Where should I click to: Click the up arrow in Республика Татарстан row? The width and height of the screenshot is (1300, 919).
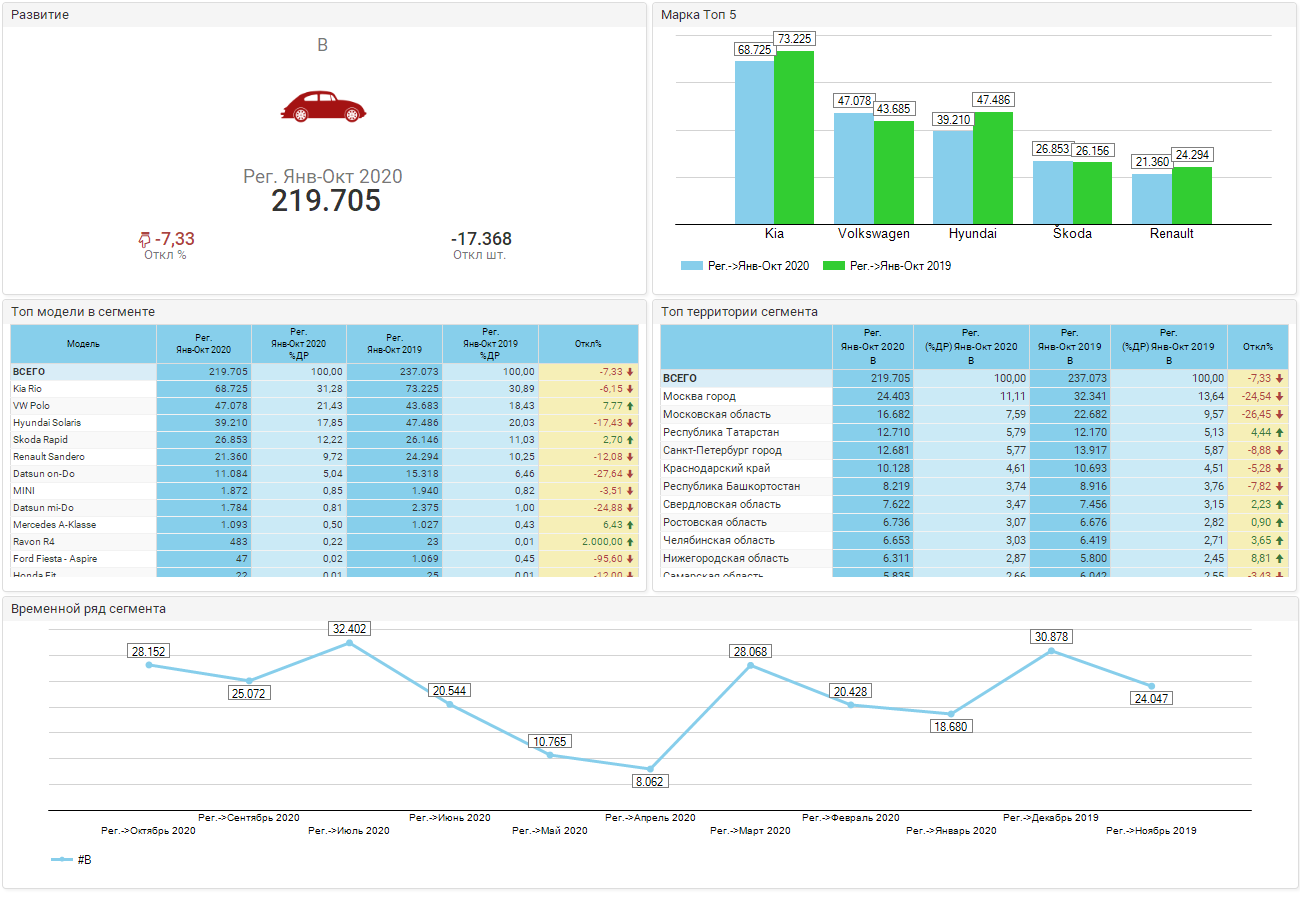coord(1280,432)
